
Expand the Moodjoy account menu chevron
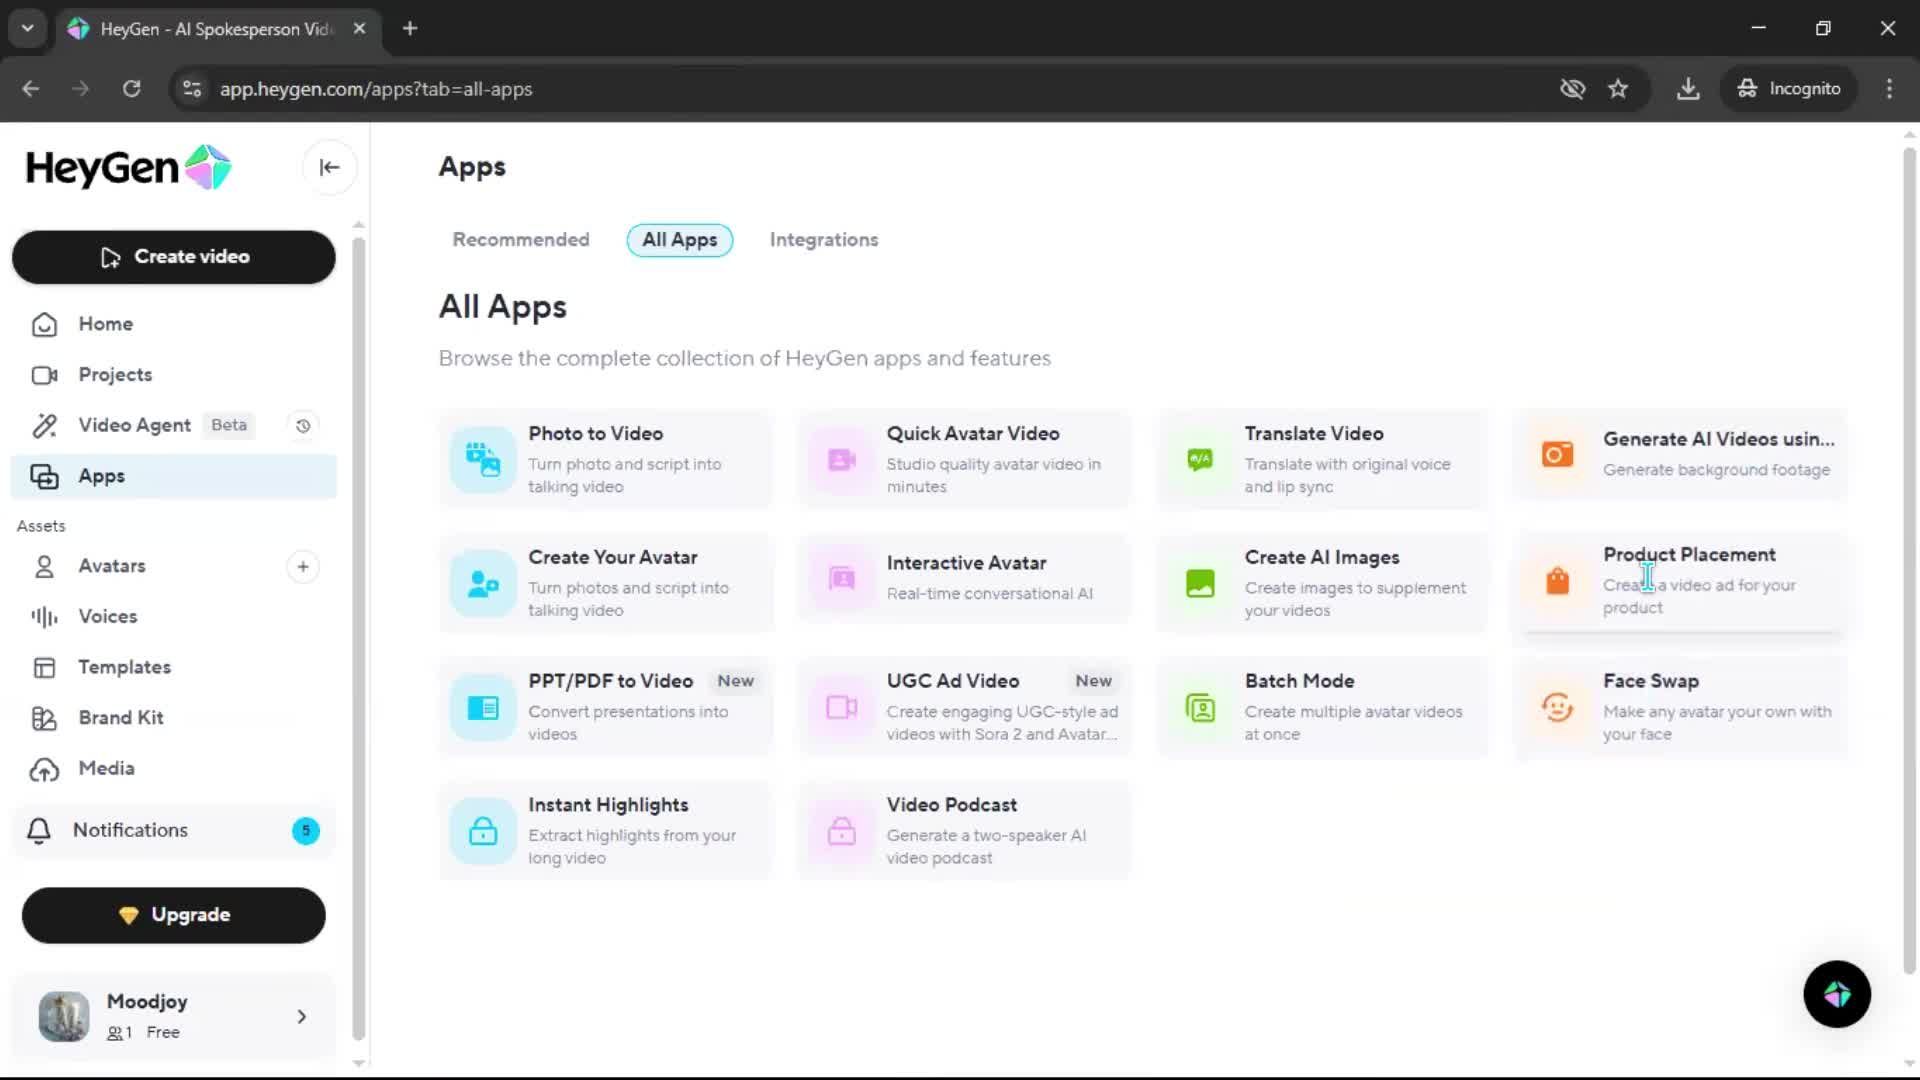(302, 1017)
